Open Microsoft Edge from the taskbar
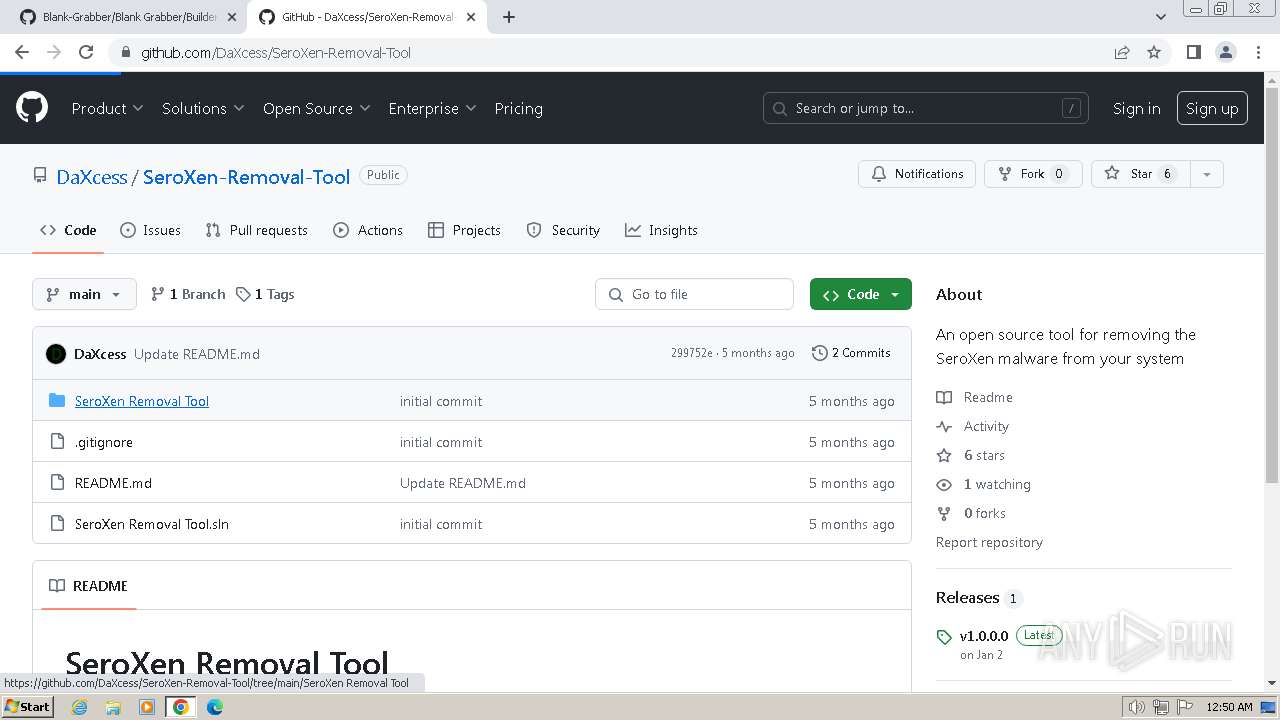The image size is (1280, 720). tap(215, 707)
